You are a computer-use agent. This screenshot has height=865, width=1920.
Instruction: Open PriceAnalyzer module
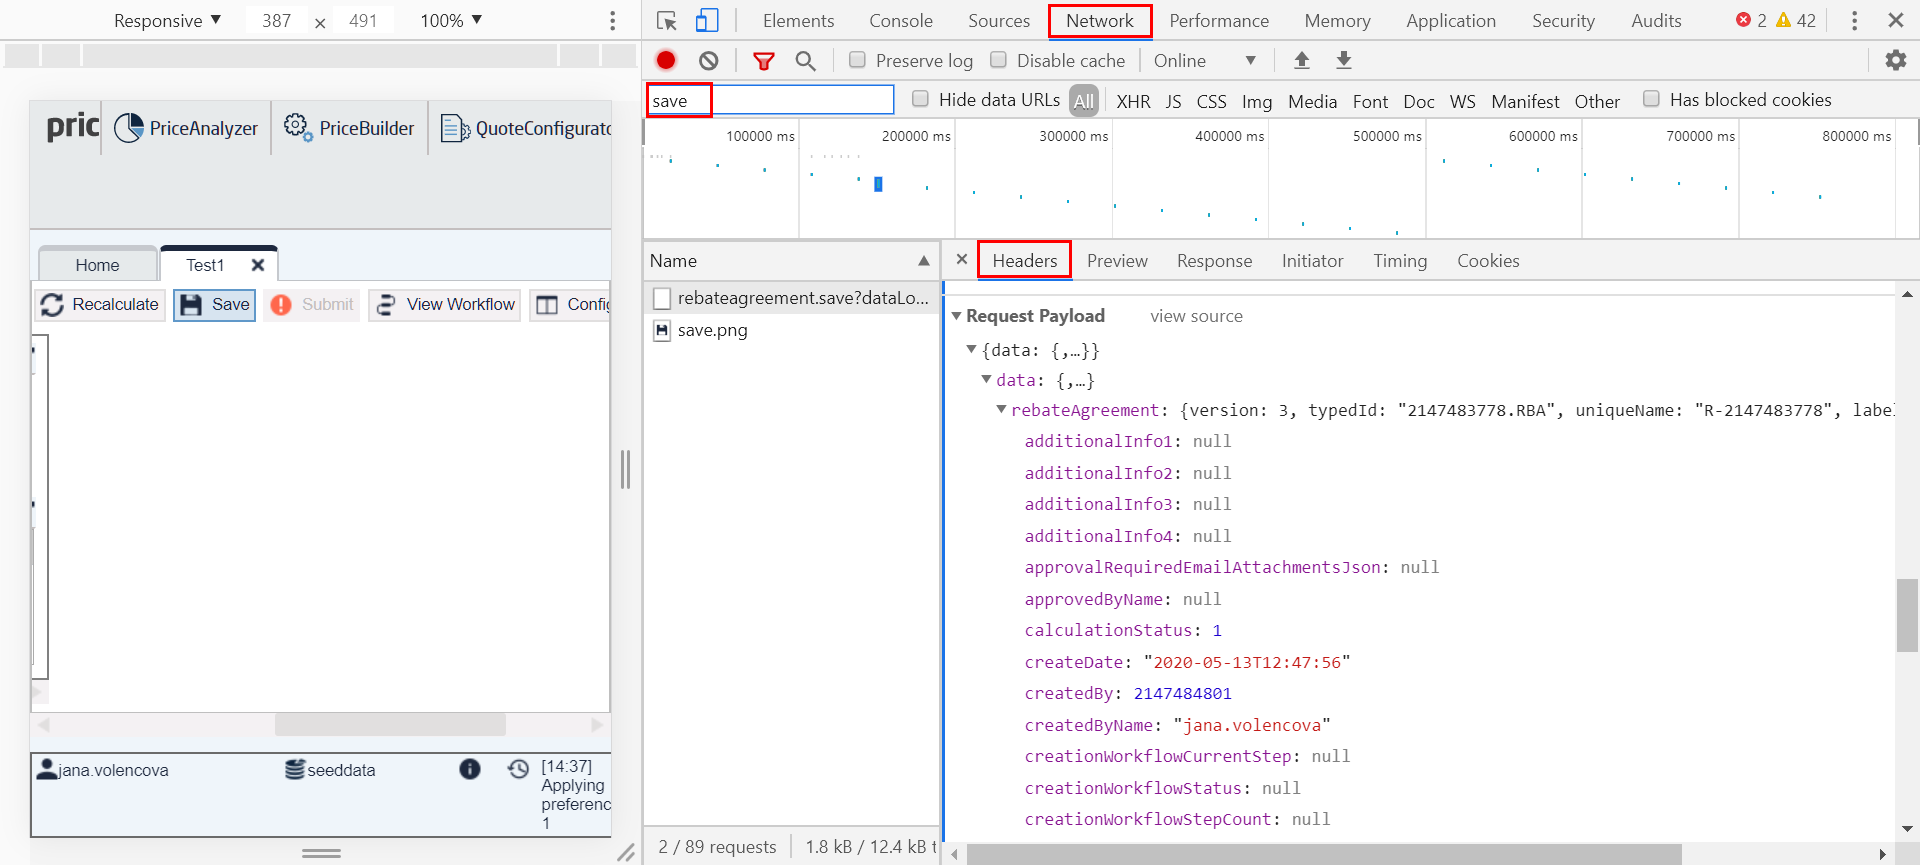tap(186, 128)
